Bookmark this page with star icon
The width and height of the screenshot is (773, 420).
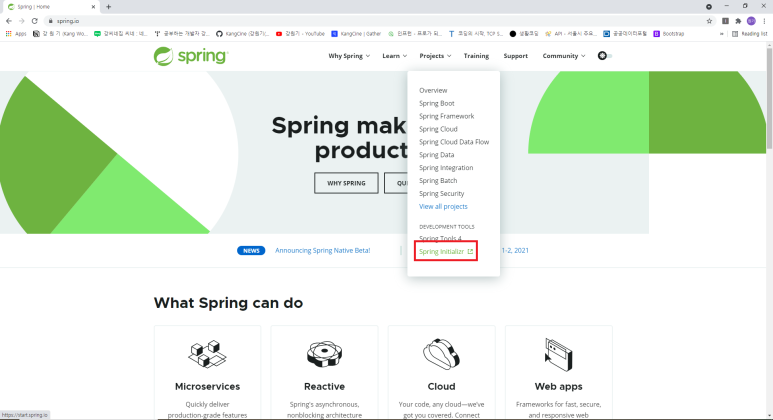tap(709, 21)
